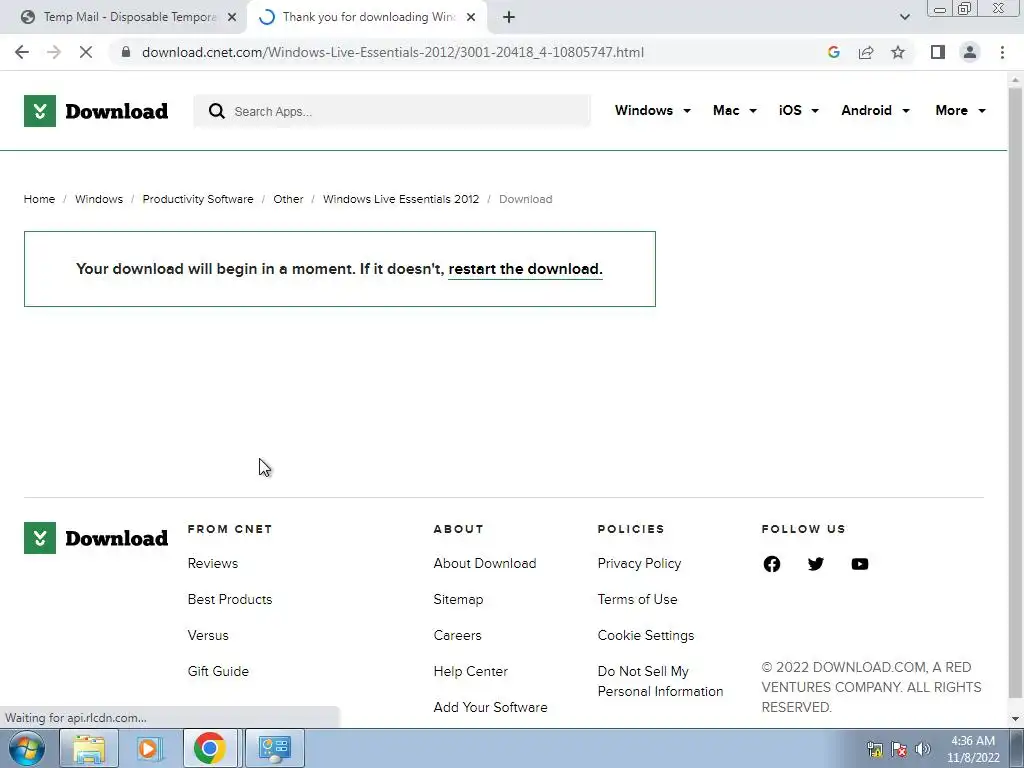Click the Download logo in header
Screen dimensions: 1024x768
(x=96, y=111)
